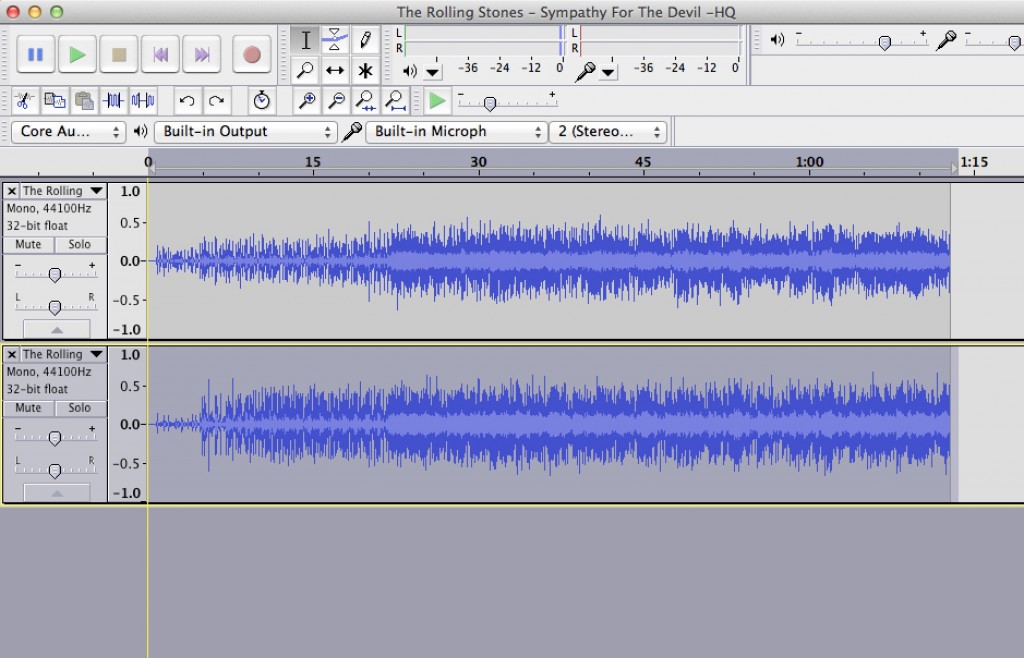The image size is (1024, 658).
Task: Click the 1:00 mark on the timeline ruler
Action: [x=809, y=163]
